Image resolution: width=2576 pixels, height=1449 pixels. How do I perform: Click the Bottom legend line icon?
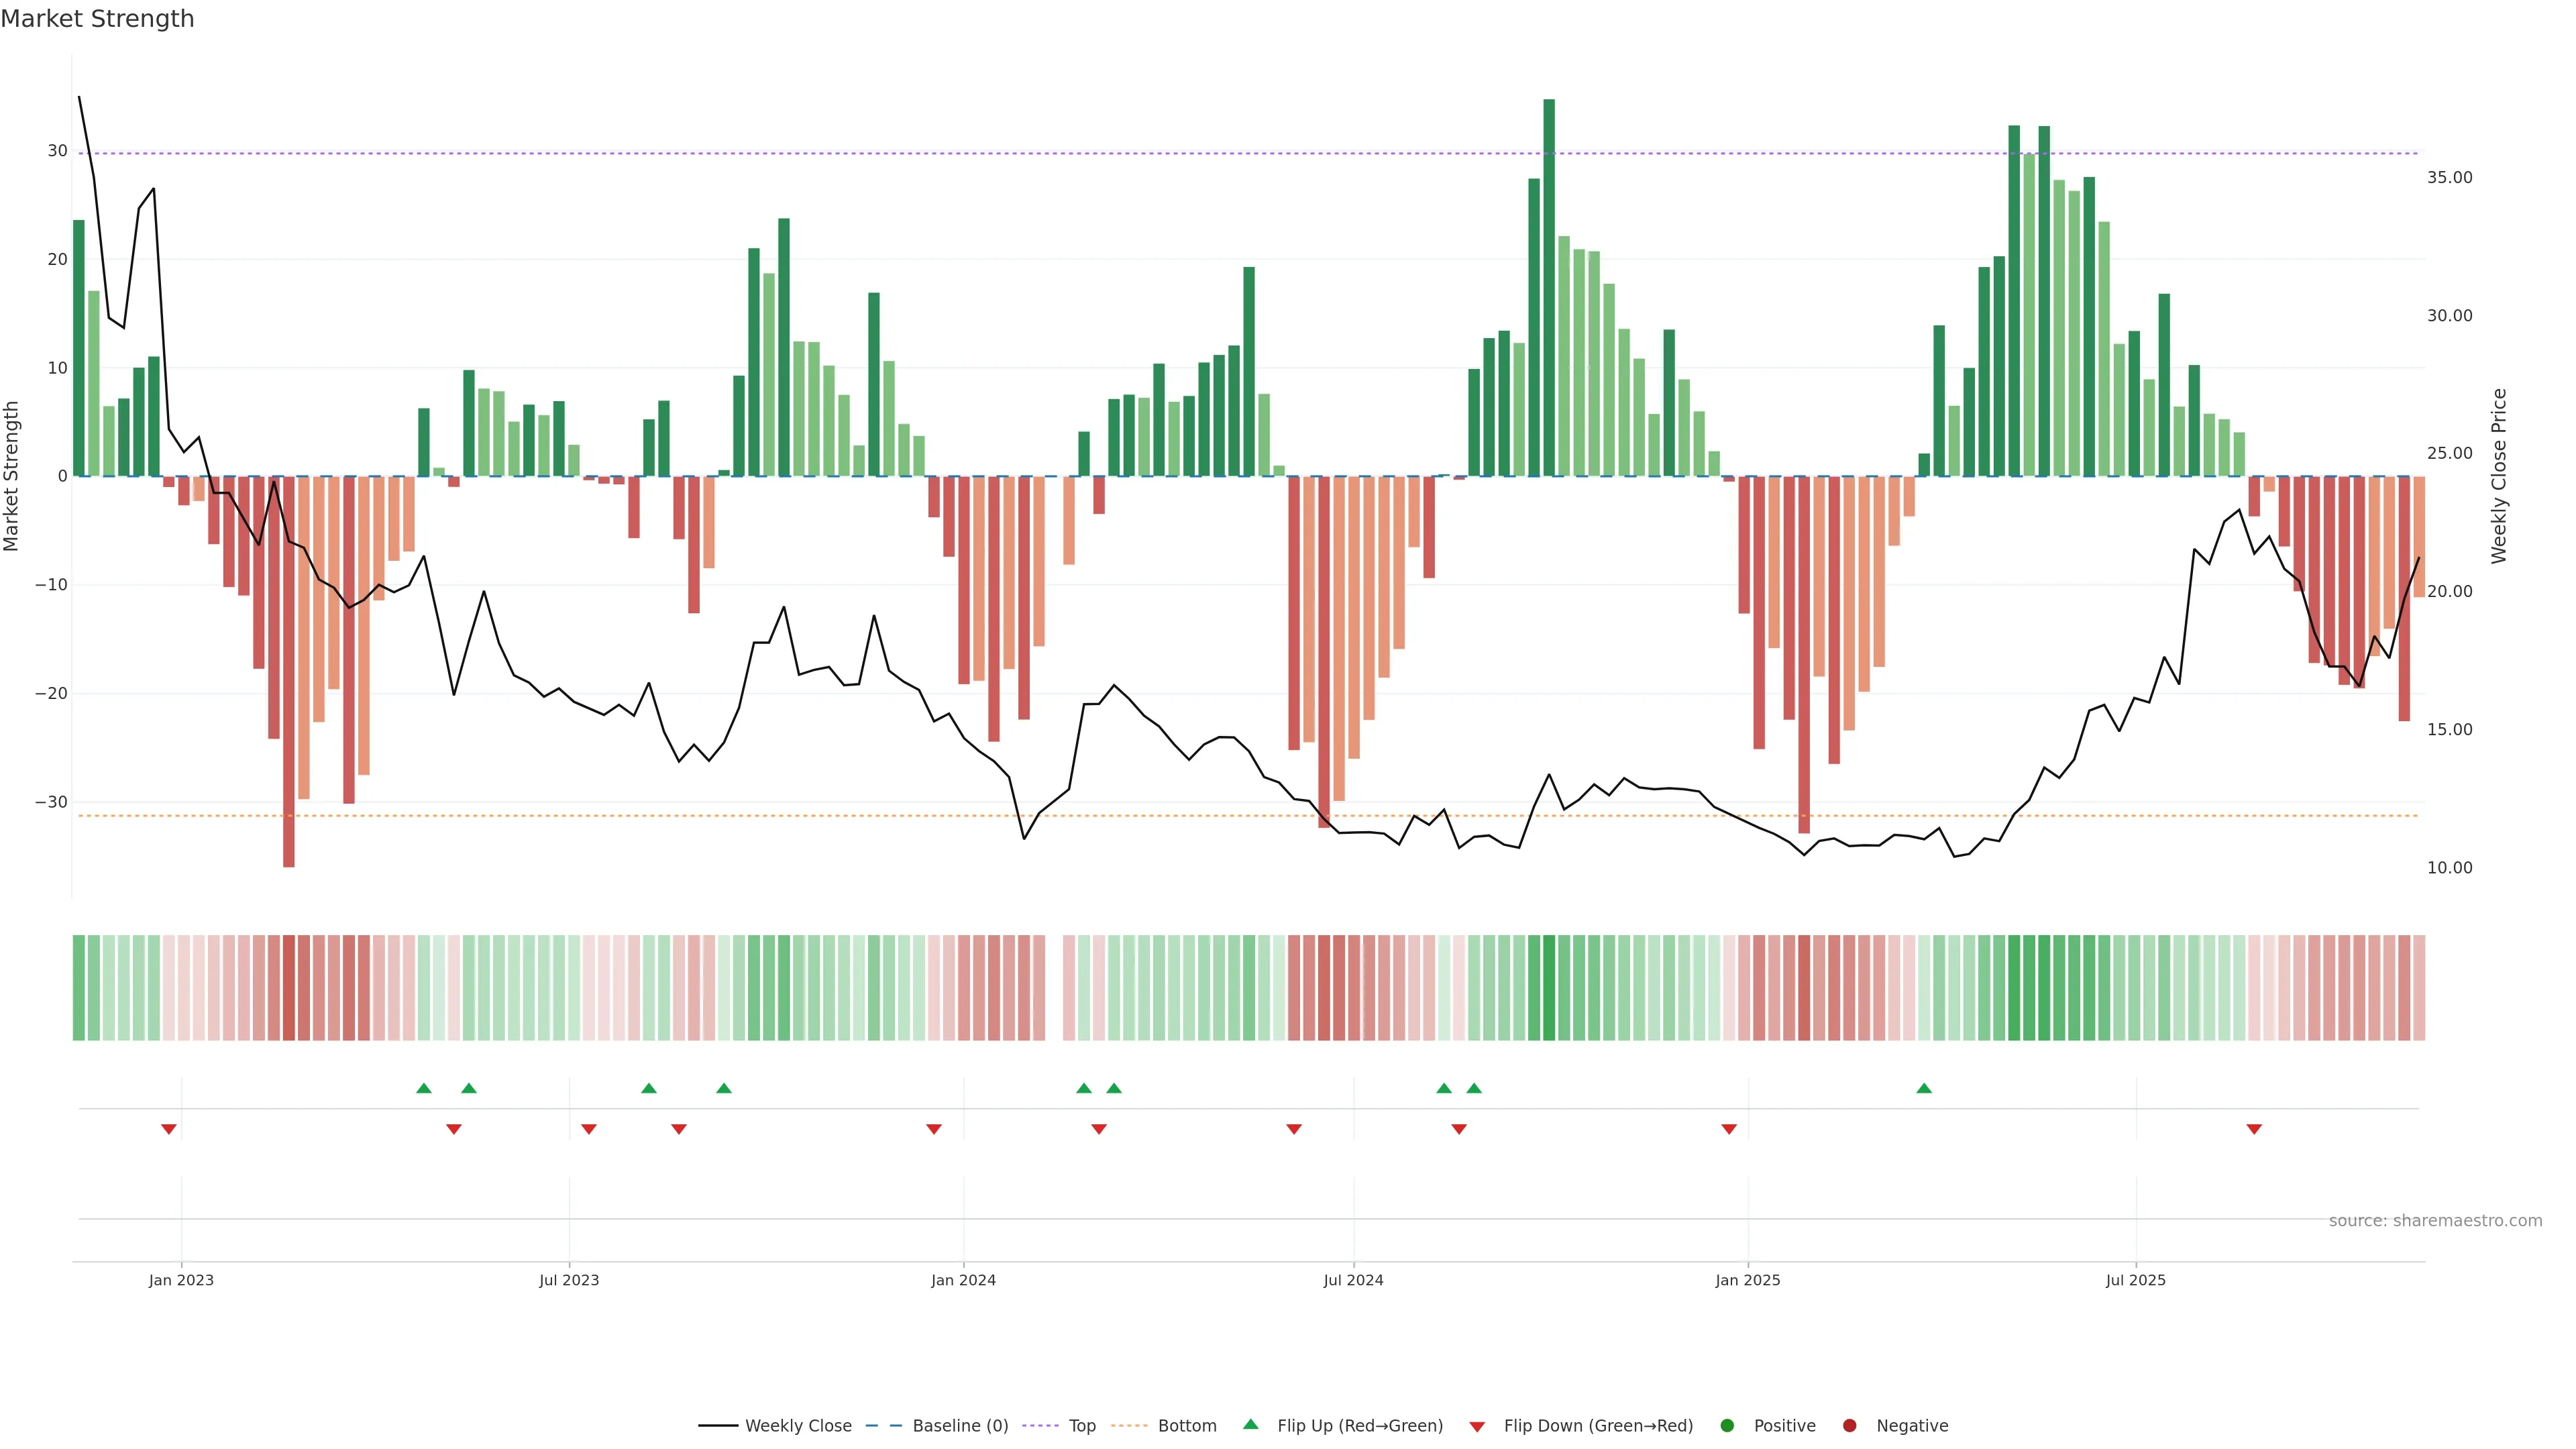[x=1129, y=1425]
